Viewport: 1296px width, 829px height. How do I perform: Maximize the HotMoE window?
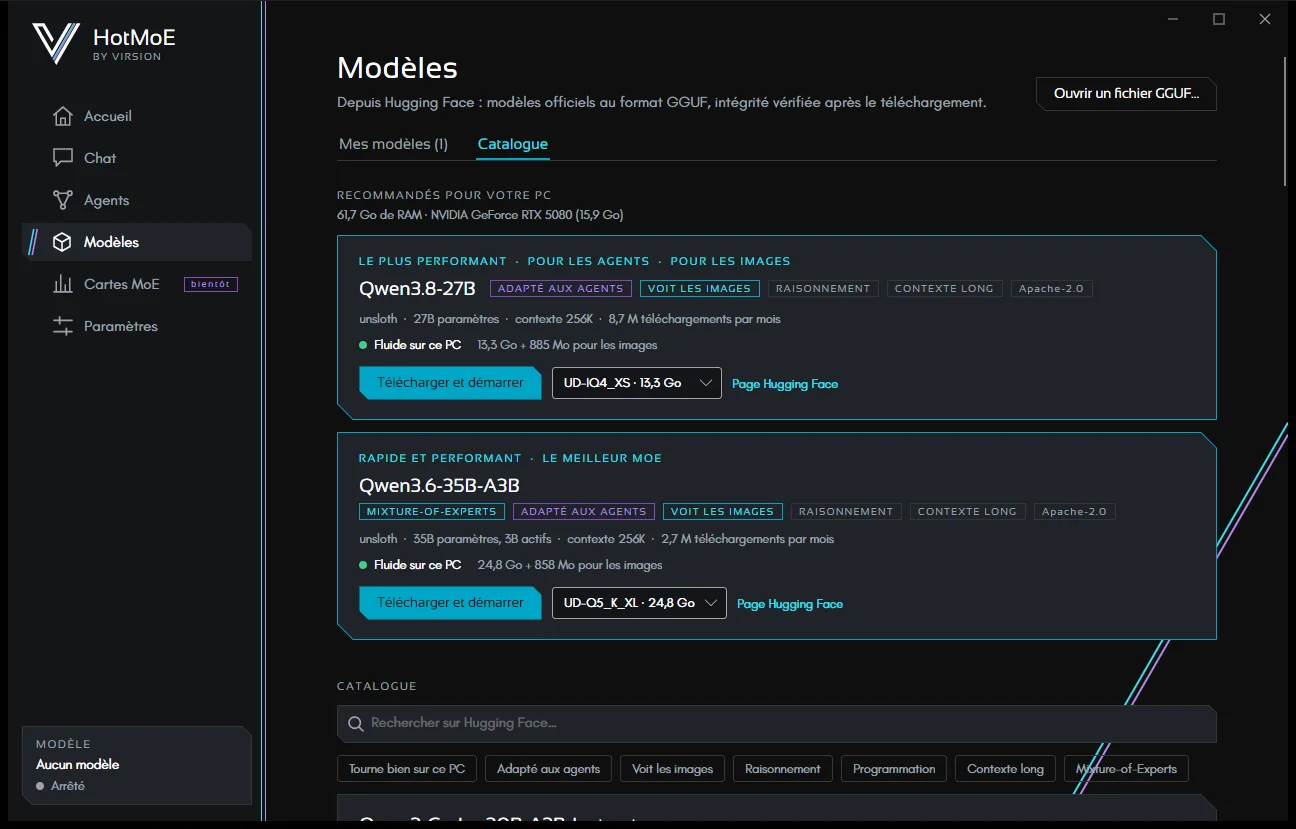point(1219,19)
